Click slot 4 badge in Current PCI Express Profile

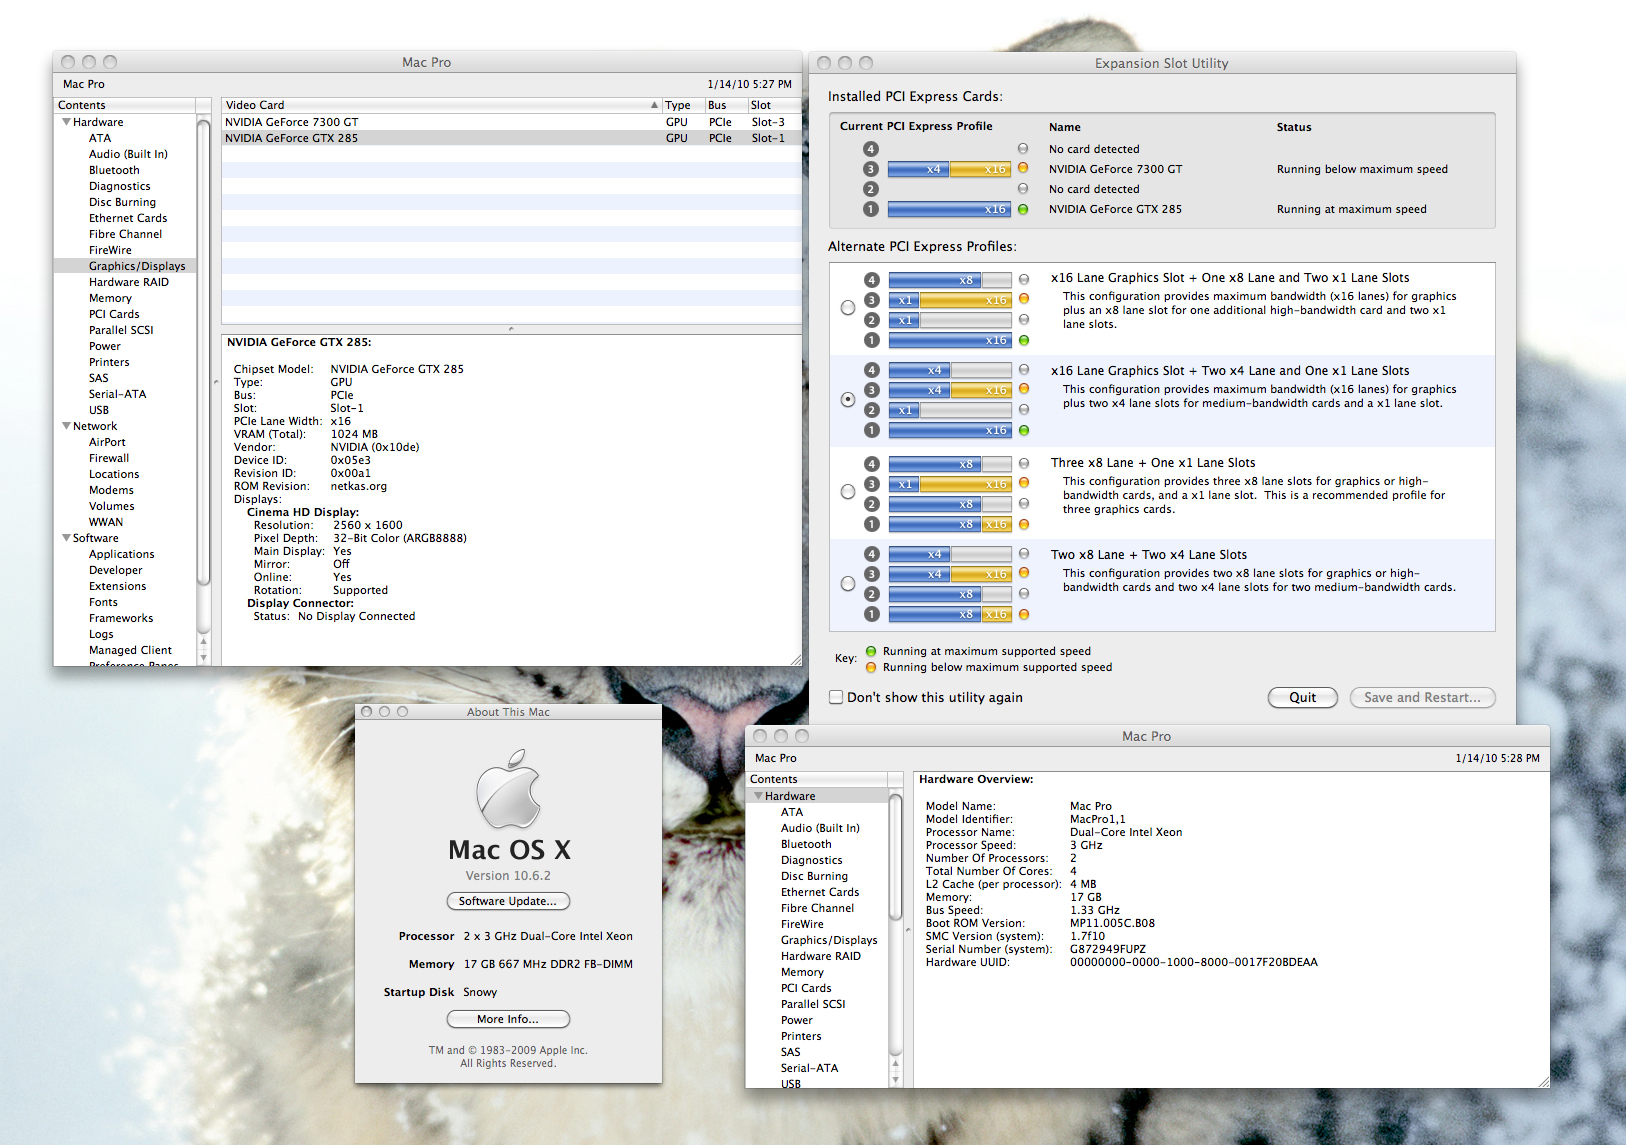click(871, 149)
